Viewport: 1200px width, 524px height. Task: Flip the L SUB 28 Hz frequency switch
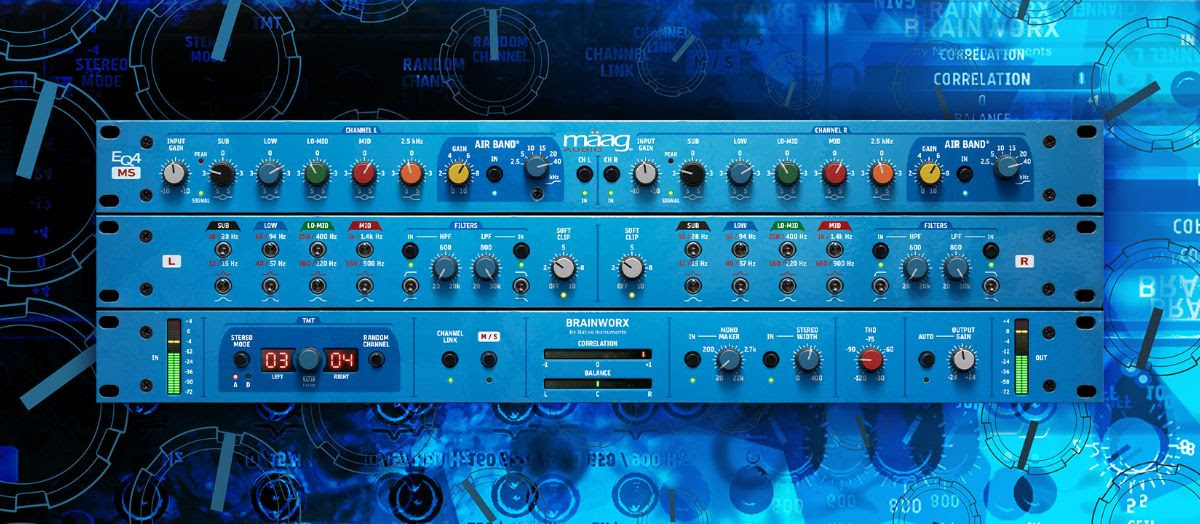222,250
